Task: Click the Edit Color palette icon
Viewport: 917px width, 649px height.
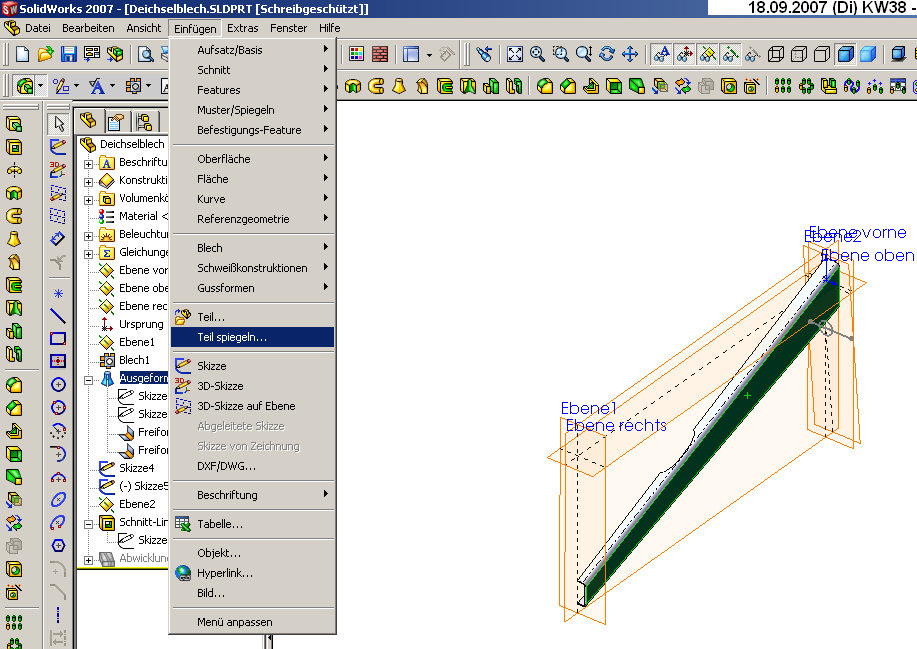Action: [356, 54]
